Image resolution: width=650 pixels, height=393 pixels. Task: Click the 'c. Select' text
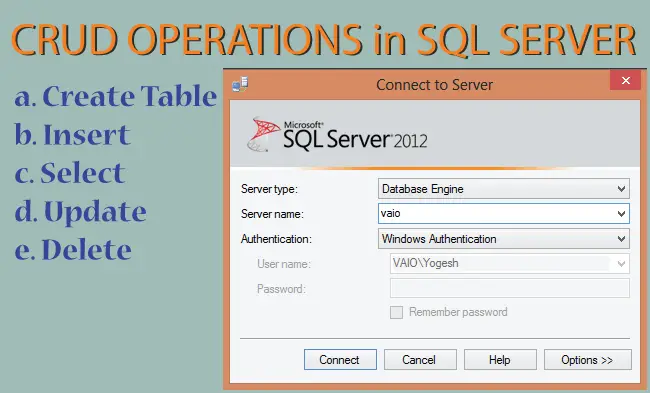[x=69, y=173]
